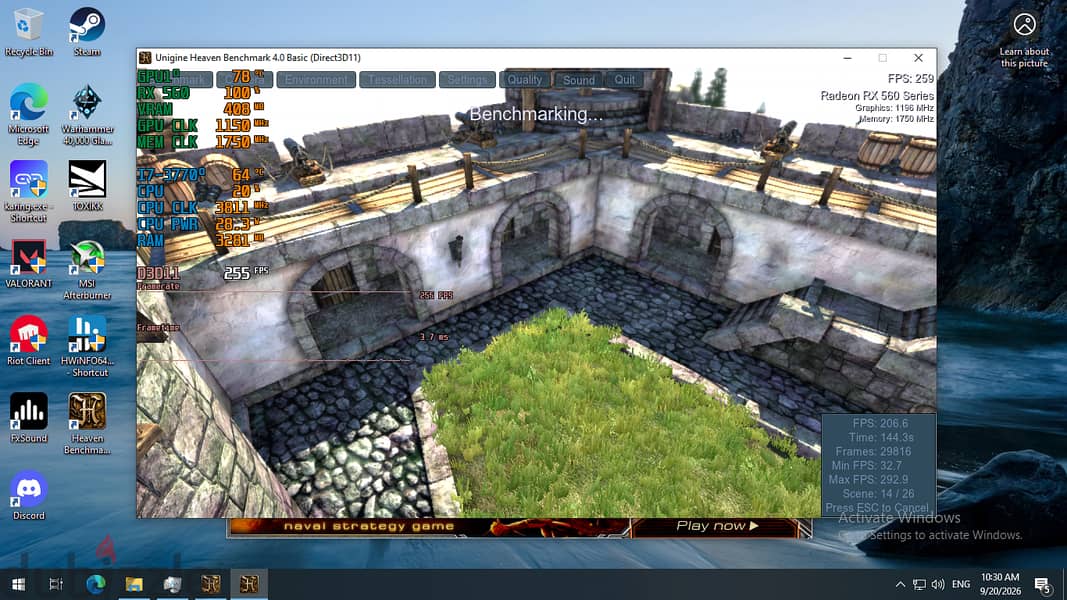Click the Benchmarking... status text
The width and height of the screenshot is (1067, 600).
point(536,114)
